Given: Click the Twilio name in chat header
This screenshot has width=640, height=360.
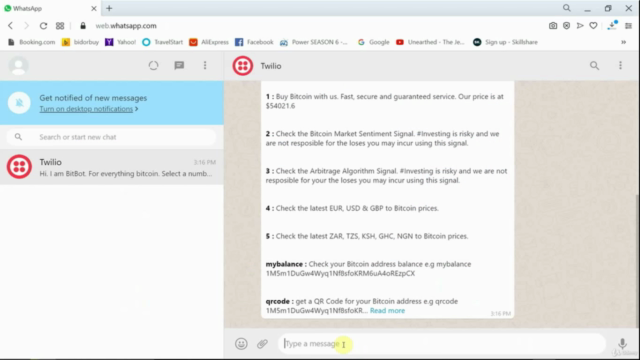Looking at the screenshot, I should coord(271,66).
